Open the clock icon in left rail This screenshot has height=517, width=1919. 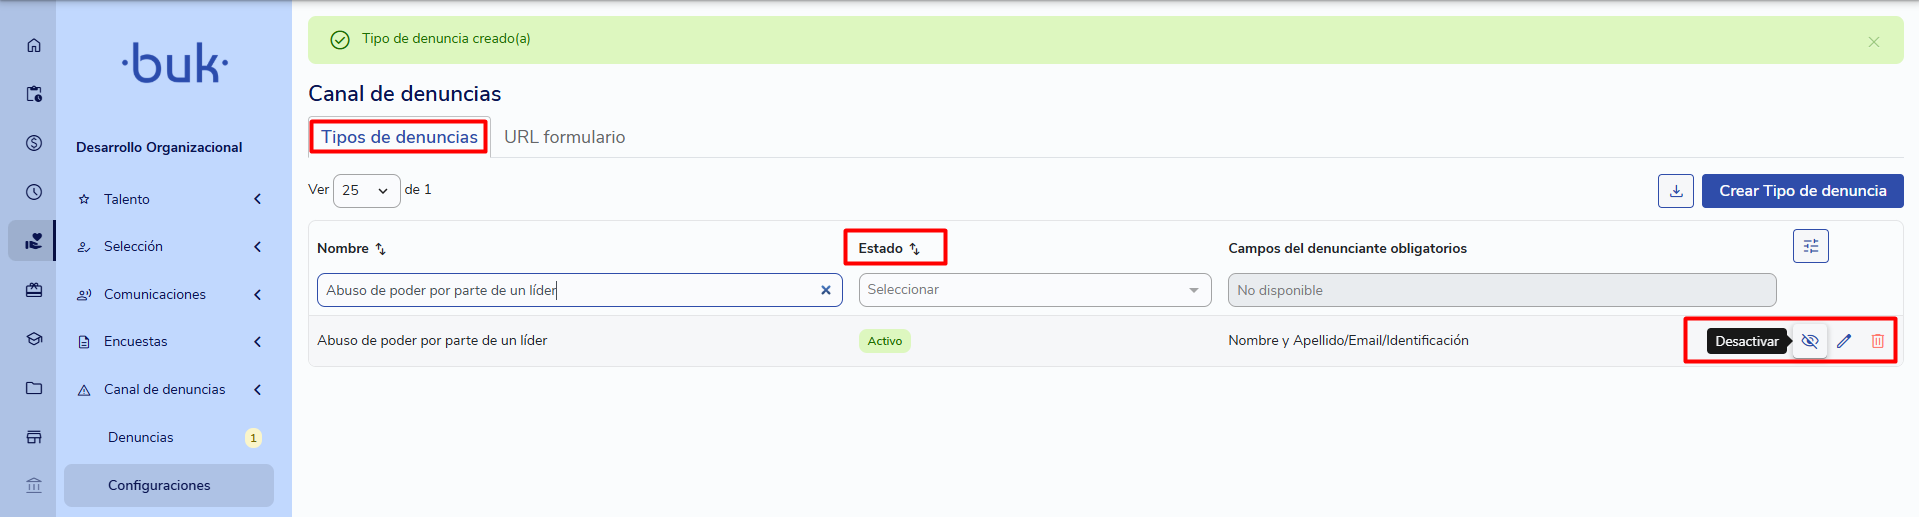(34, 192)
